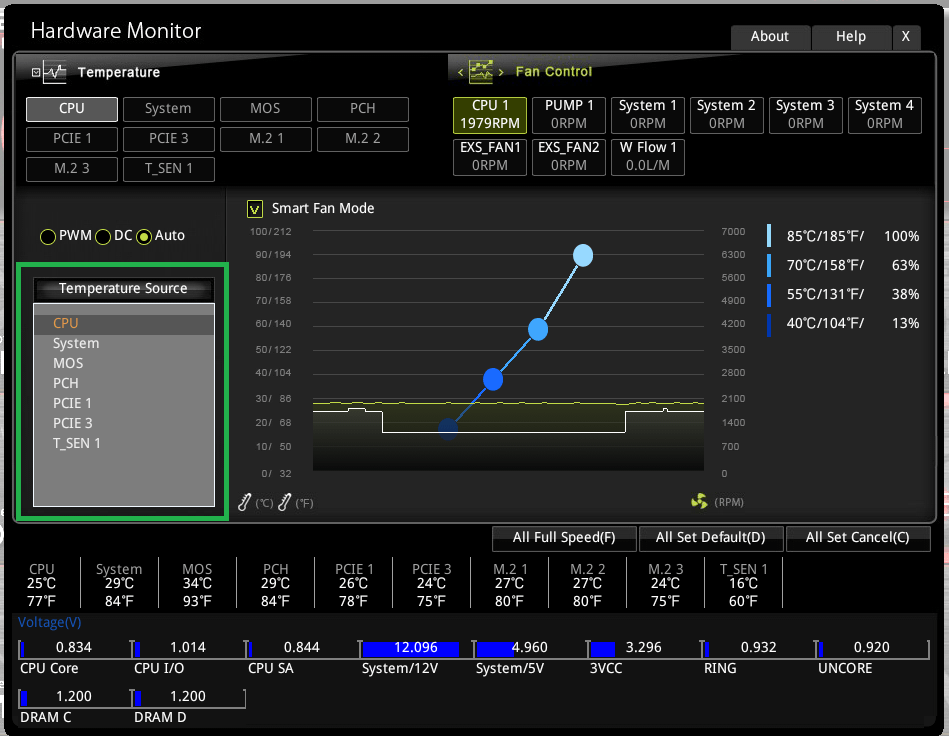The width and height of the screenshot is (949, 736).
Task: Open the Help button
Action: (x=851, y=37)
